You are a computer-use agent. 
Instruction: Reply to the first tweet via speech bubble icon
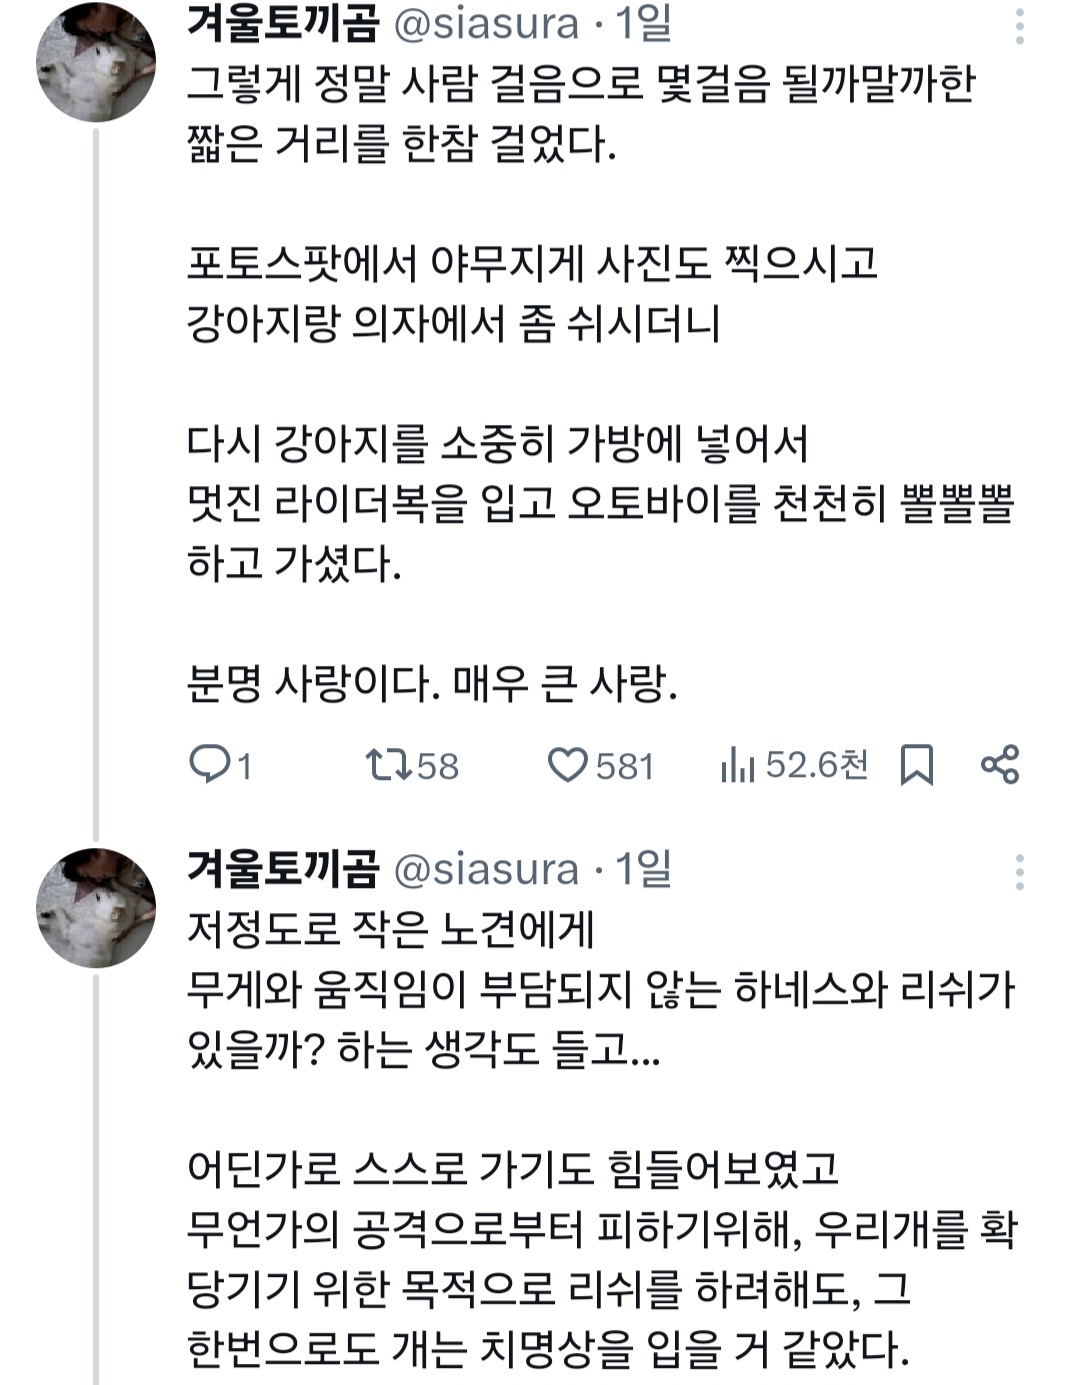coord(210,765)
